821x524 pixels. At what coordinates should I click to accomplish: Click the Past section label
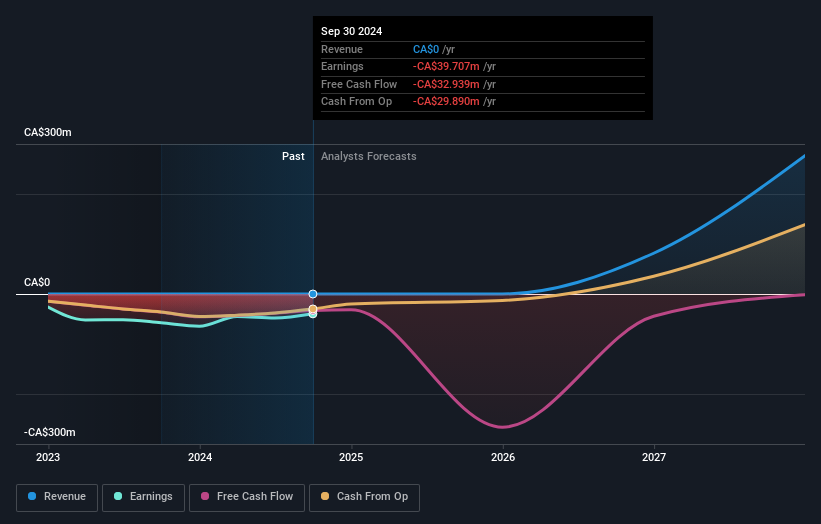(293, 157)
